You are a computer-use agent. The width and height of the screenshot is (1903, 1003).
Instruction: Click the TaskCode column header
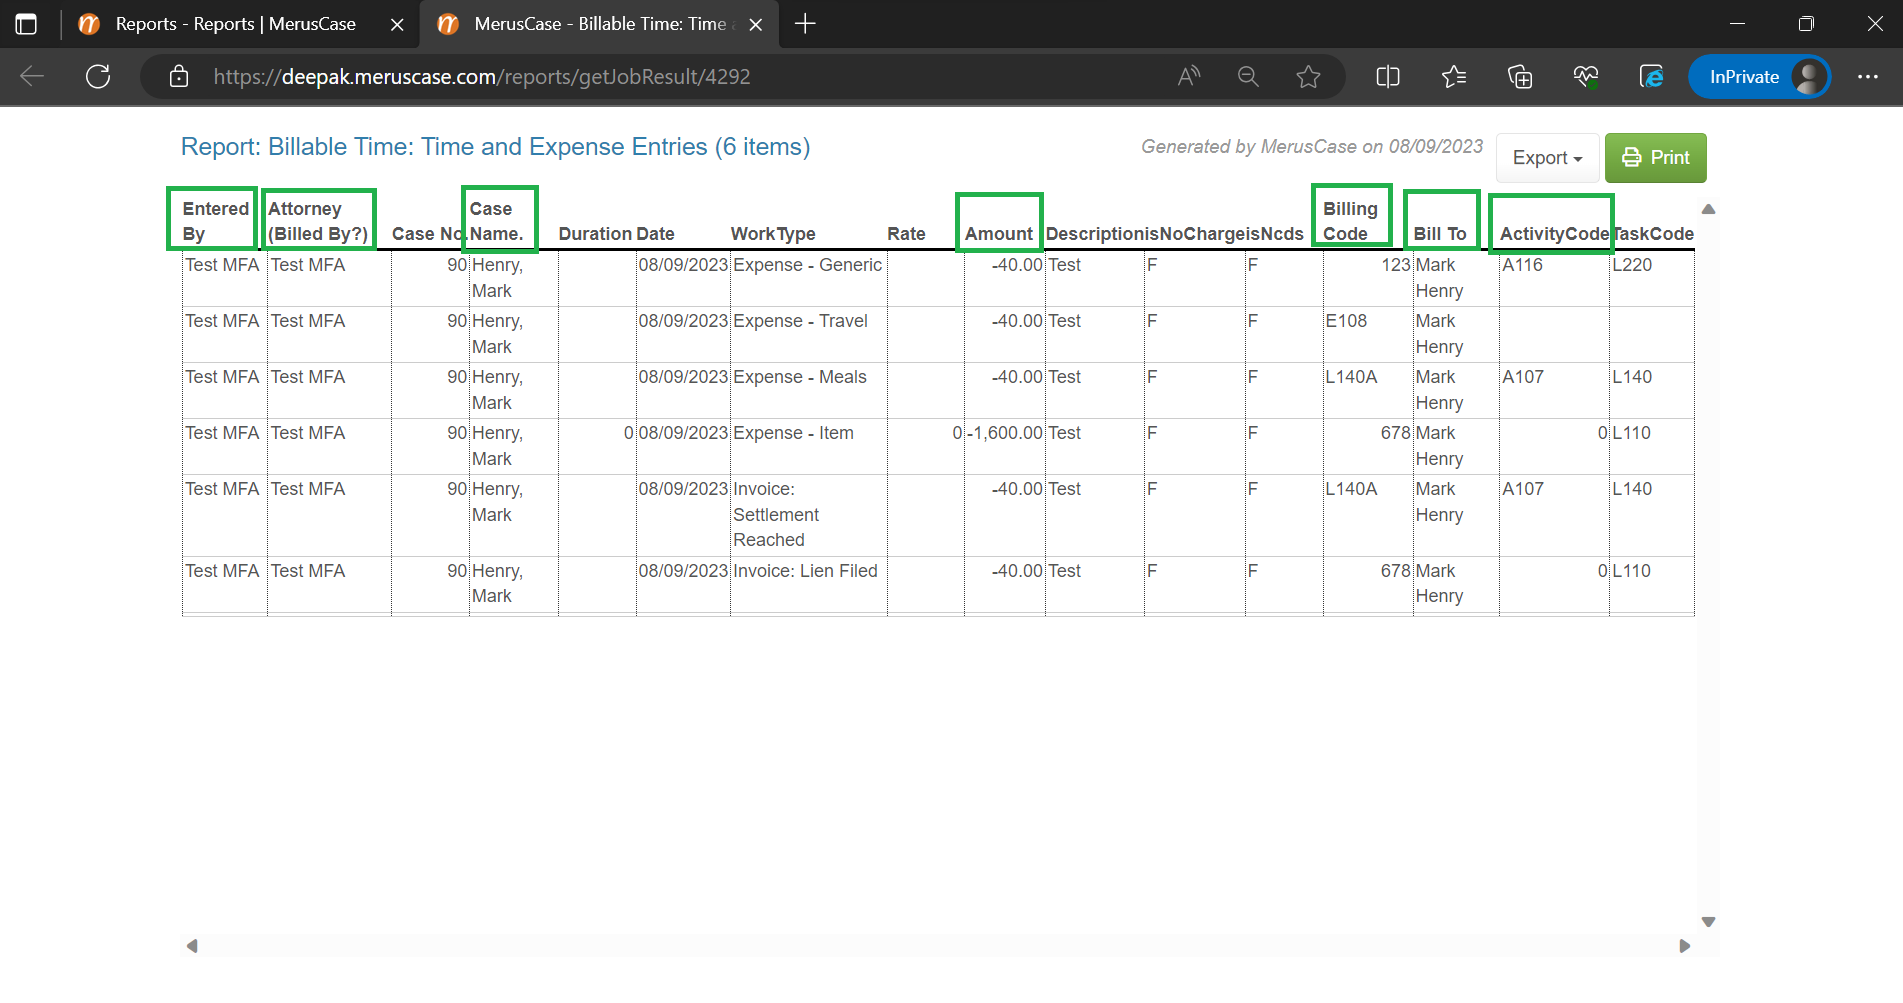pos(1653,234)
